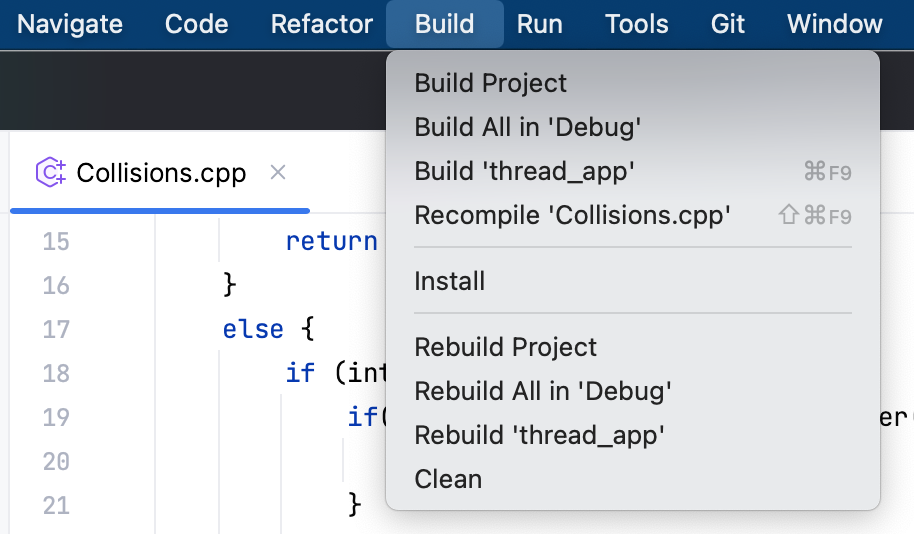Viewport: 914px width, 534px height.
Task: Choose Recompile 'Collisions.cpp'
Action: pos(572,215)
